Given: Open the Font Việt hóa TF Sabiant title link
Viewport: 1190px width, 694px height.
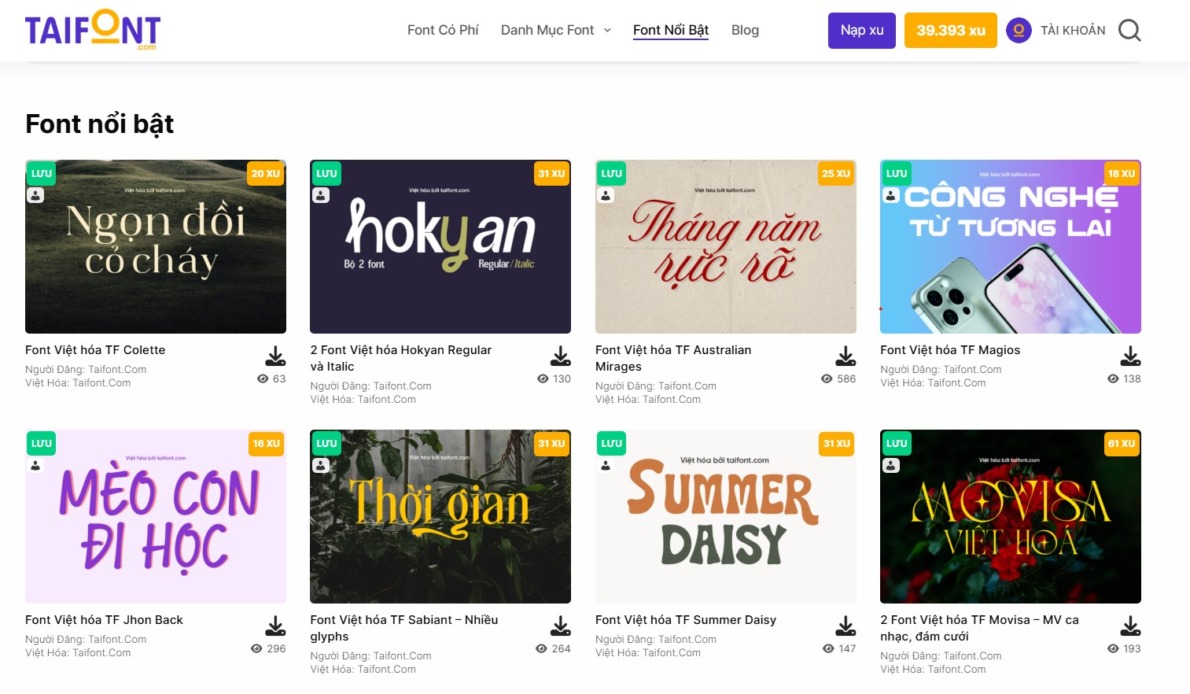Looking at the screenshot, I should click(x=404, y=628).
